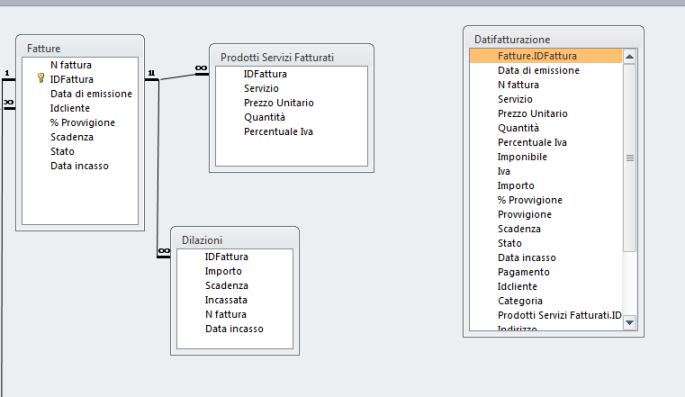Select 'Quantità' in Prodotti Servizi Fatturati table
685x397 pixels.
[x=264, y=117]
